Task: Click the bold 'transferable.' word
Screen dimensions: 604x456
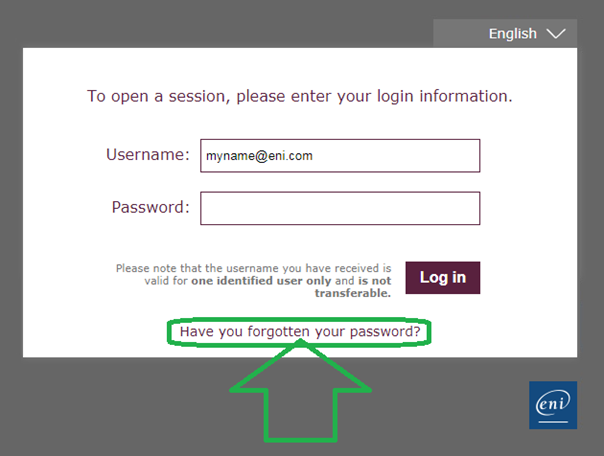Action: pos(353,293)
